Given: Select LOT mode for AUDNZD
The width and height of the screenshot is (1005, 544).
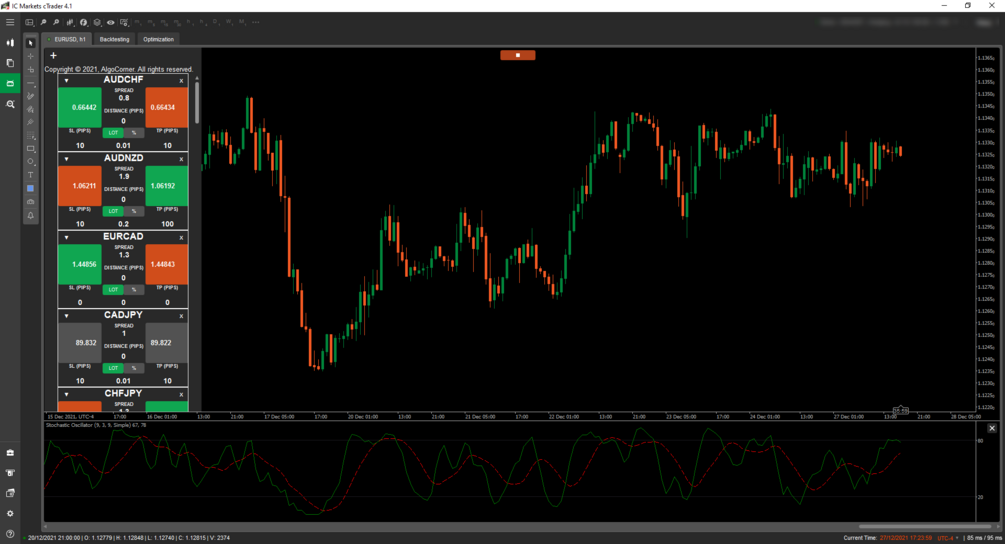Looking at the screenshot, I should coord(113,211).
